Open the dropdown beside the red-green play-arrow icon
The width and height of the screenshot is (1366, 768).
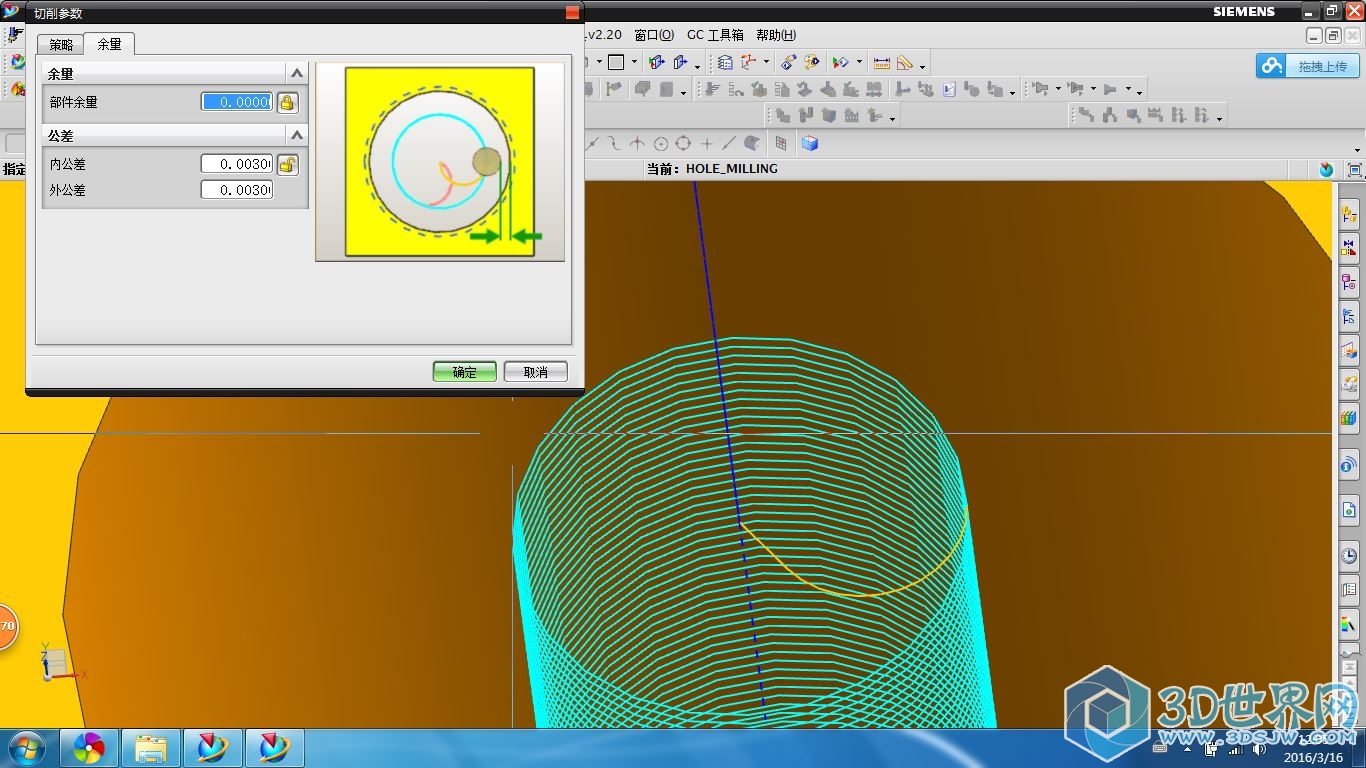(x=858, y=62)
